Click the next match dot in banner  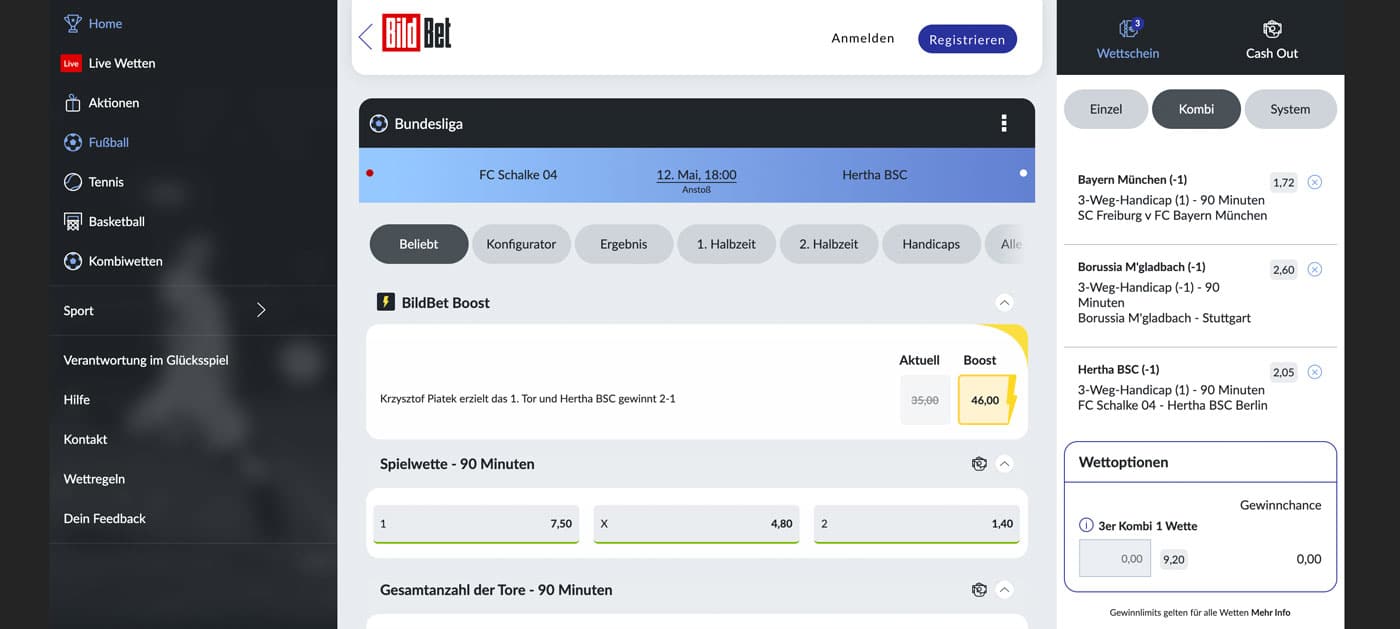tap(1023, 173)
